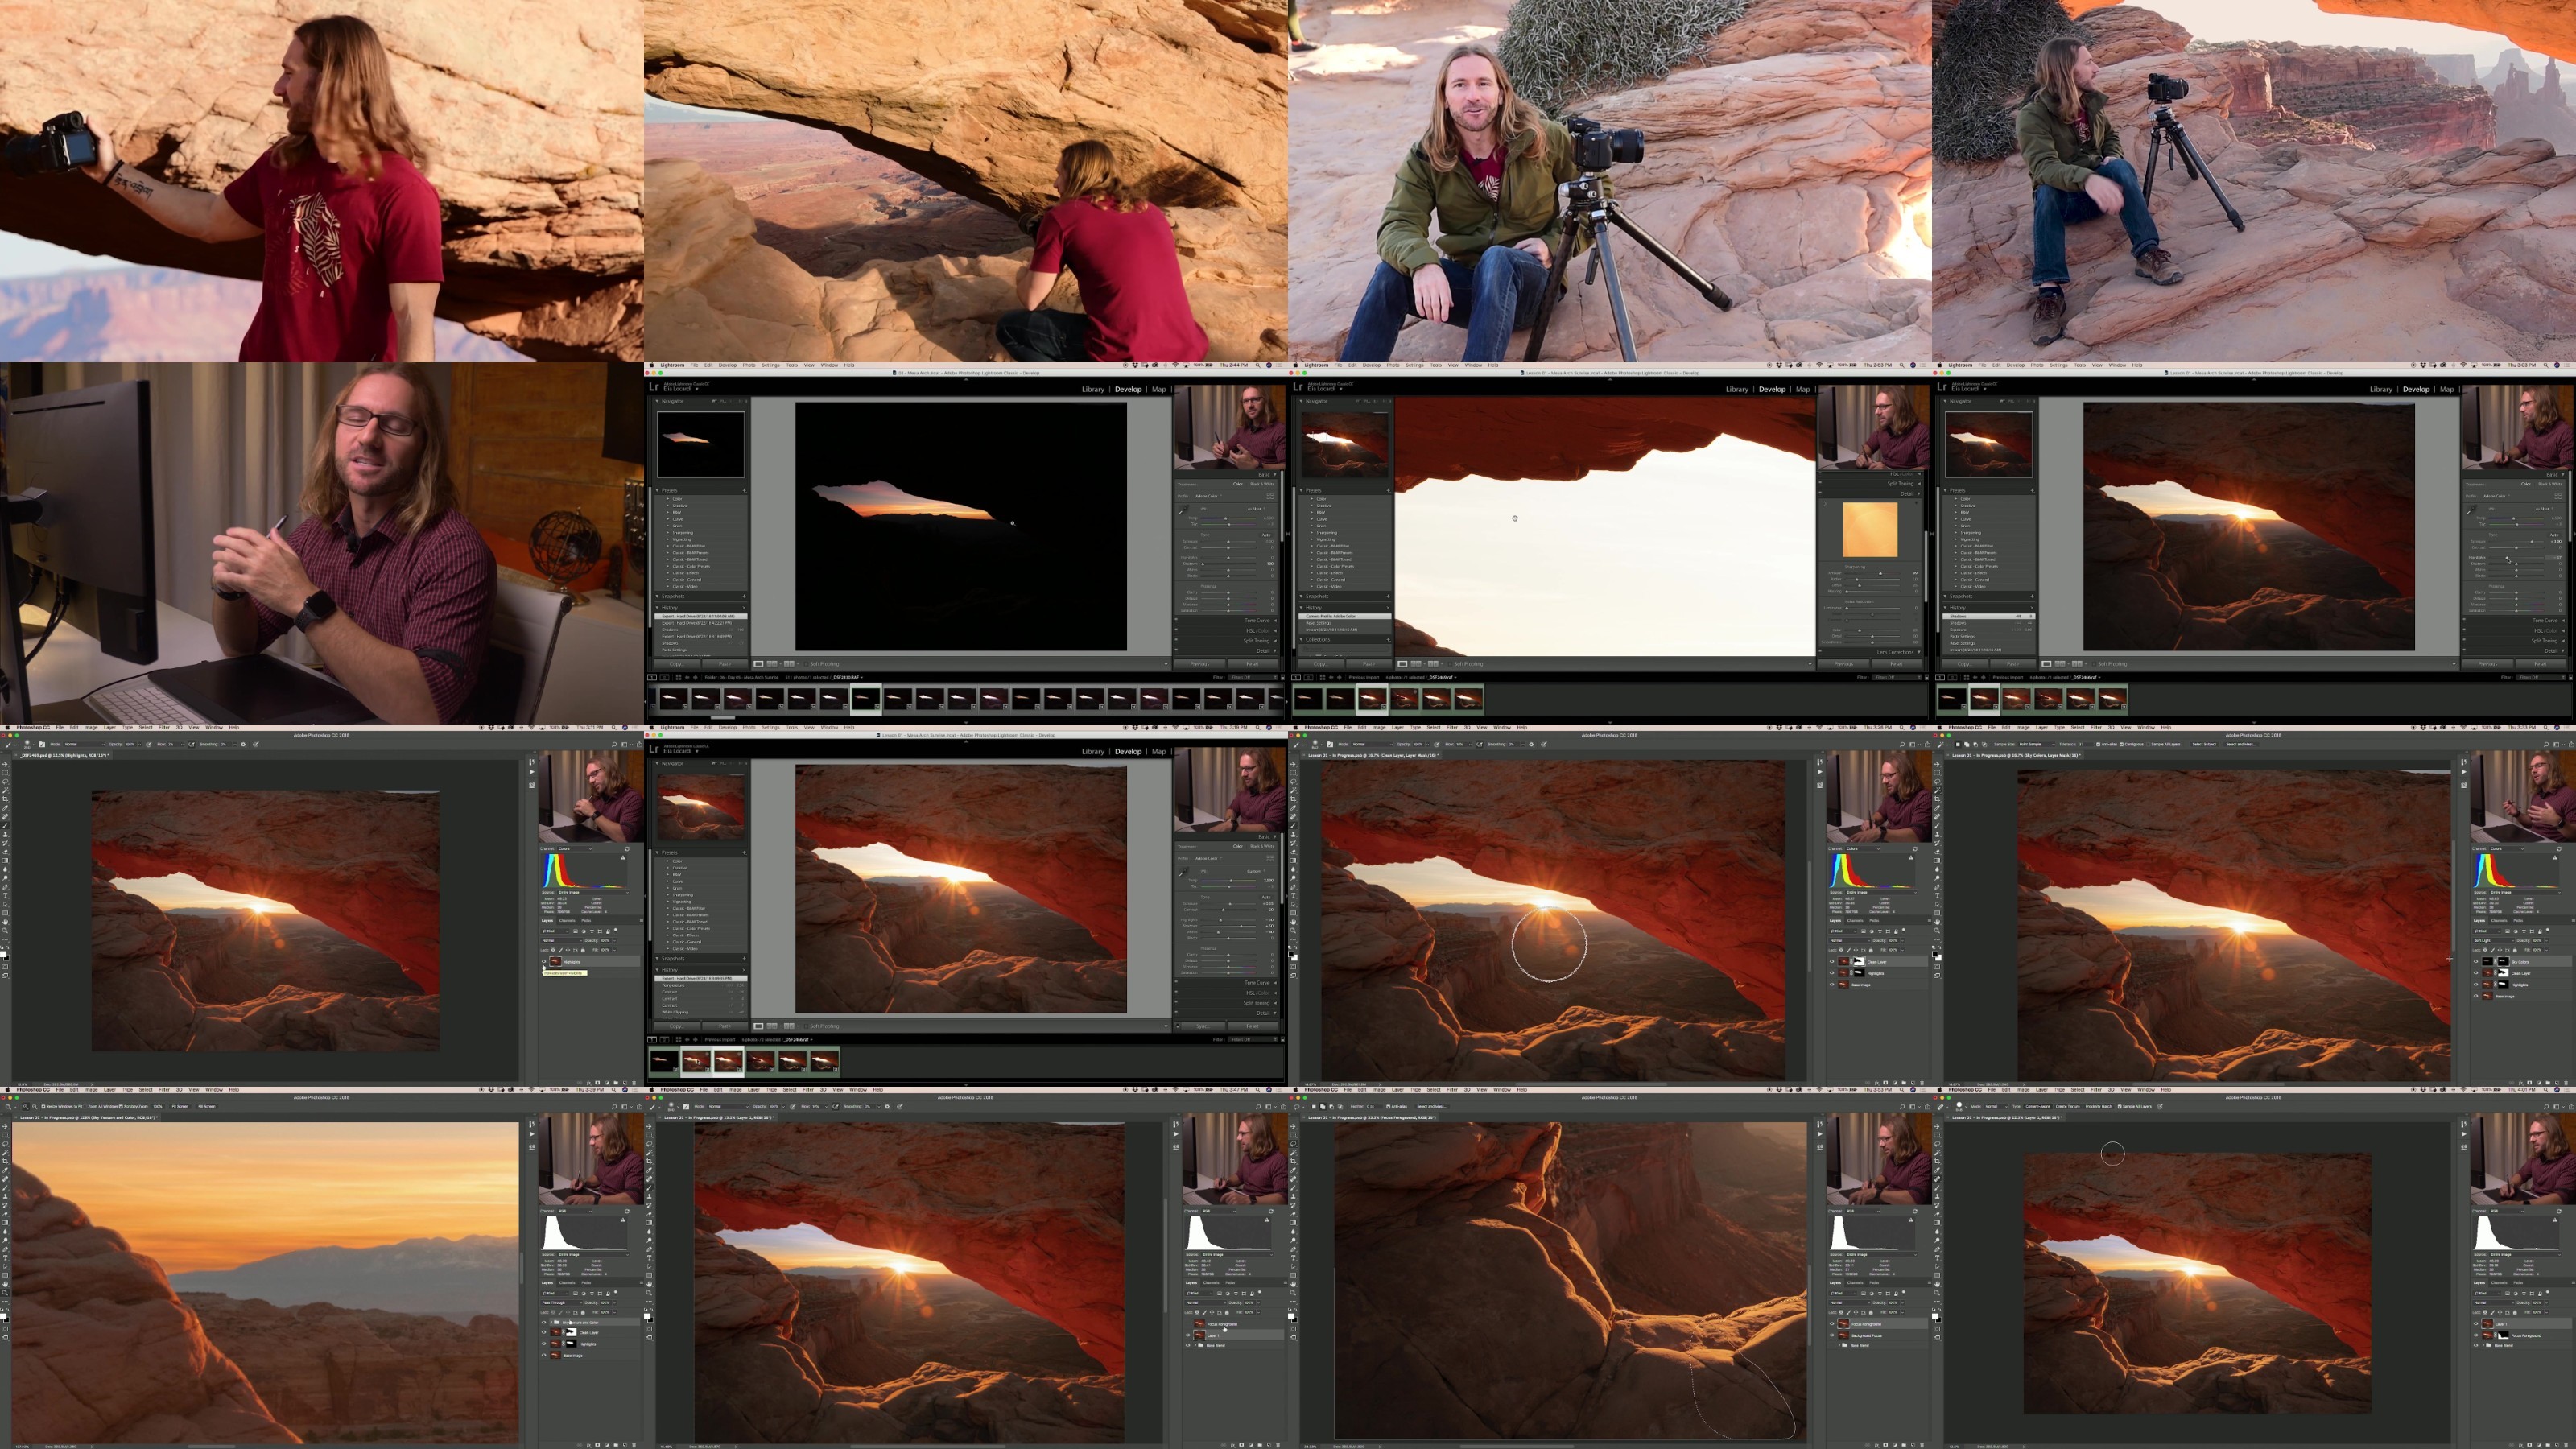Viewport: 2576px width, 1449px height.
Task: Click target icon left of orange Detail preview
Action: pos(1825,504)
